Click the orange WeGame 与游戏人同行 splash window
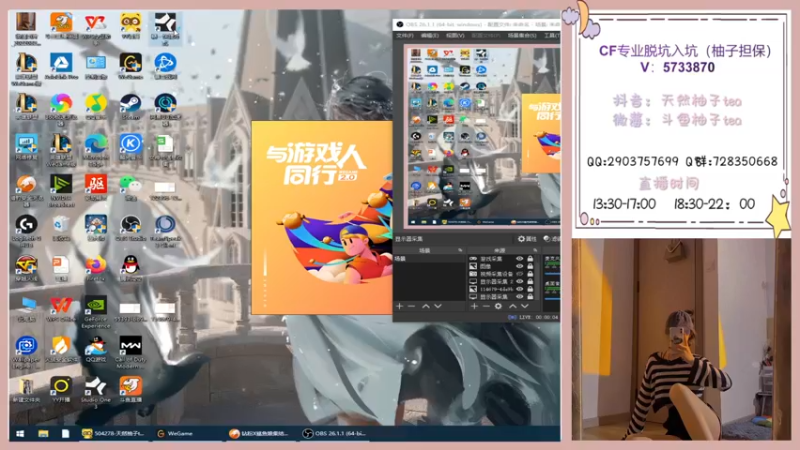Screen dimensions: 800x450 [322, 217]
